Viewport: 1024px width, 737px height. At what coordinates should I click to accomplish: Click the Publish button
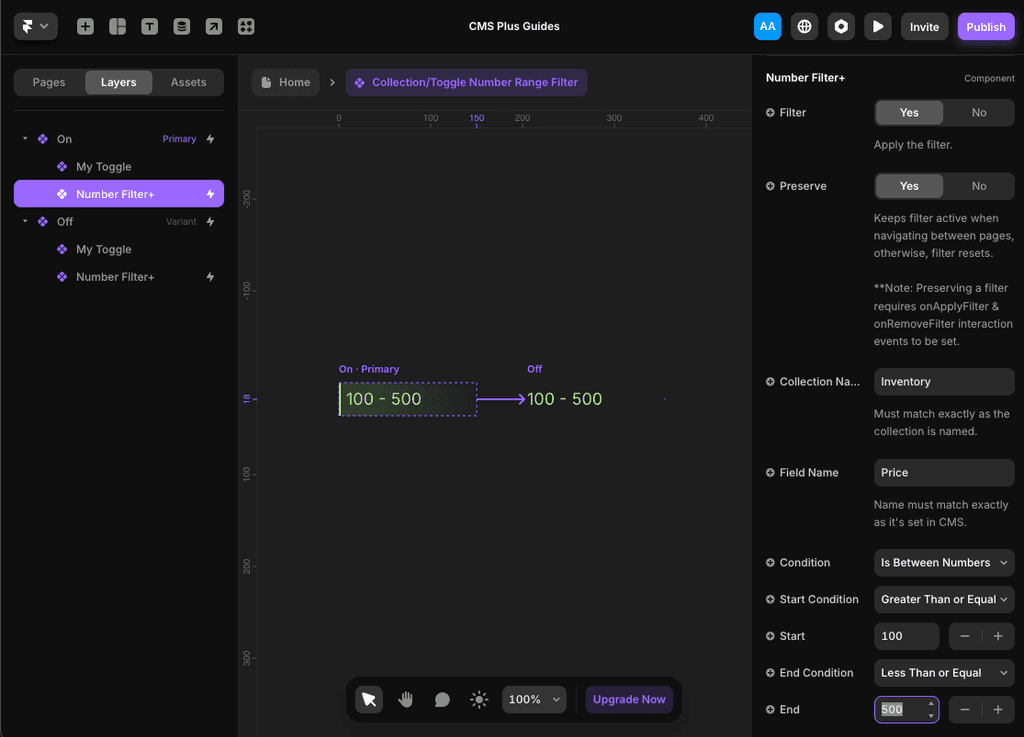click(986, 26)
